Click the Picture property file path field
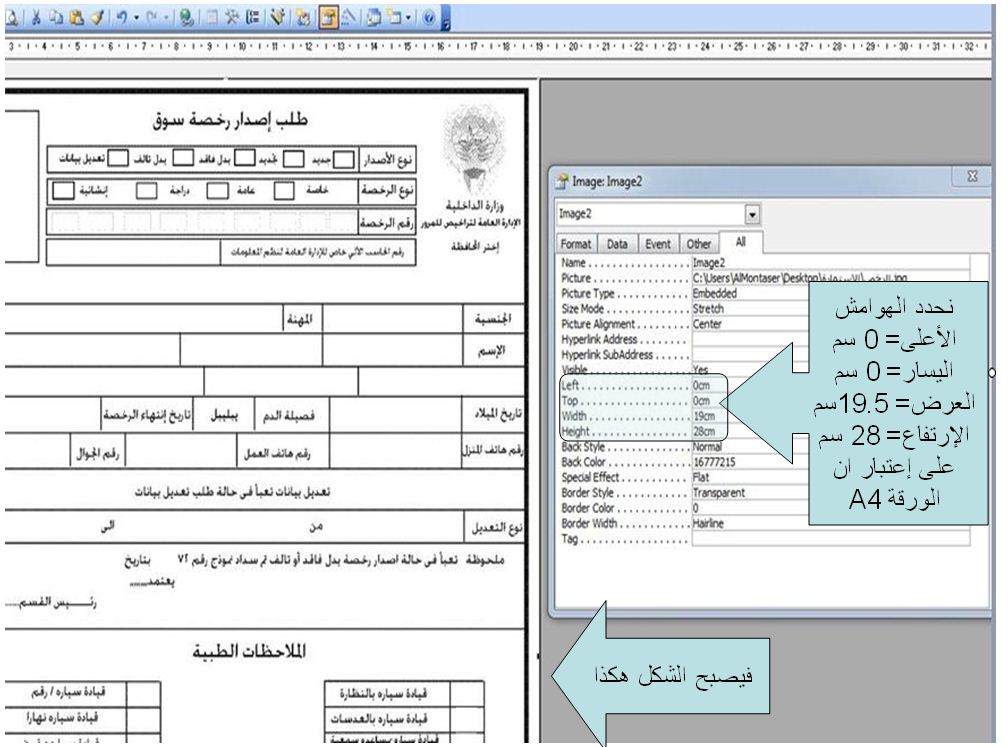The height and width of the screenshot is (747, 1008). (830, 278)
